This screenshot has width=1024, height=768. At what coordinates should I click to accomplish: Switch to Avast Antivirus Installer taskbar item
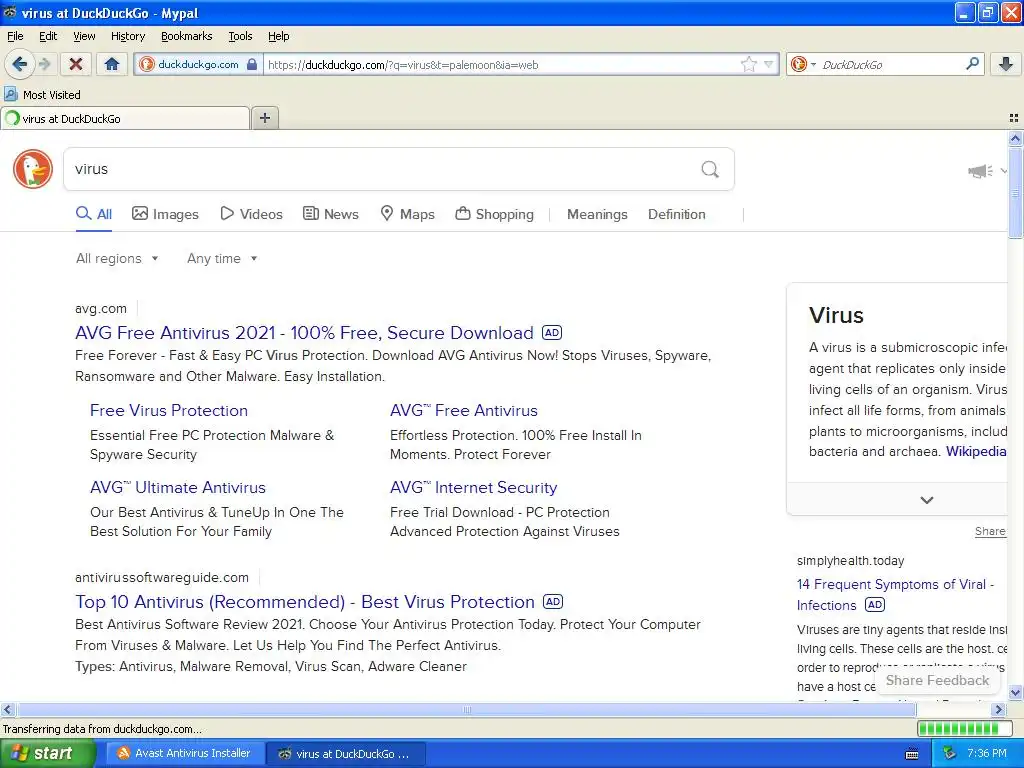click(185, 754)
